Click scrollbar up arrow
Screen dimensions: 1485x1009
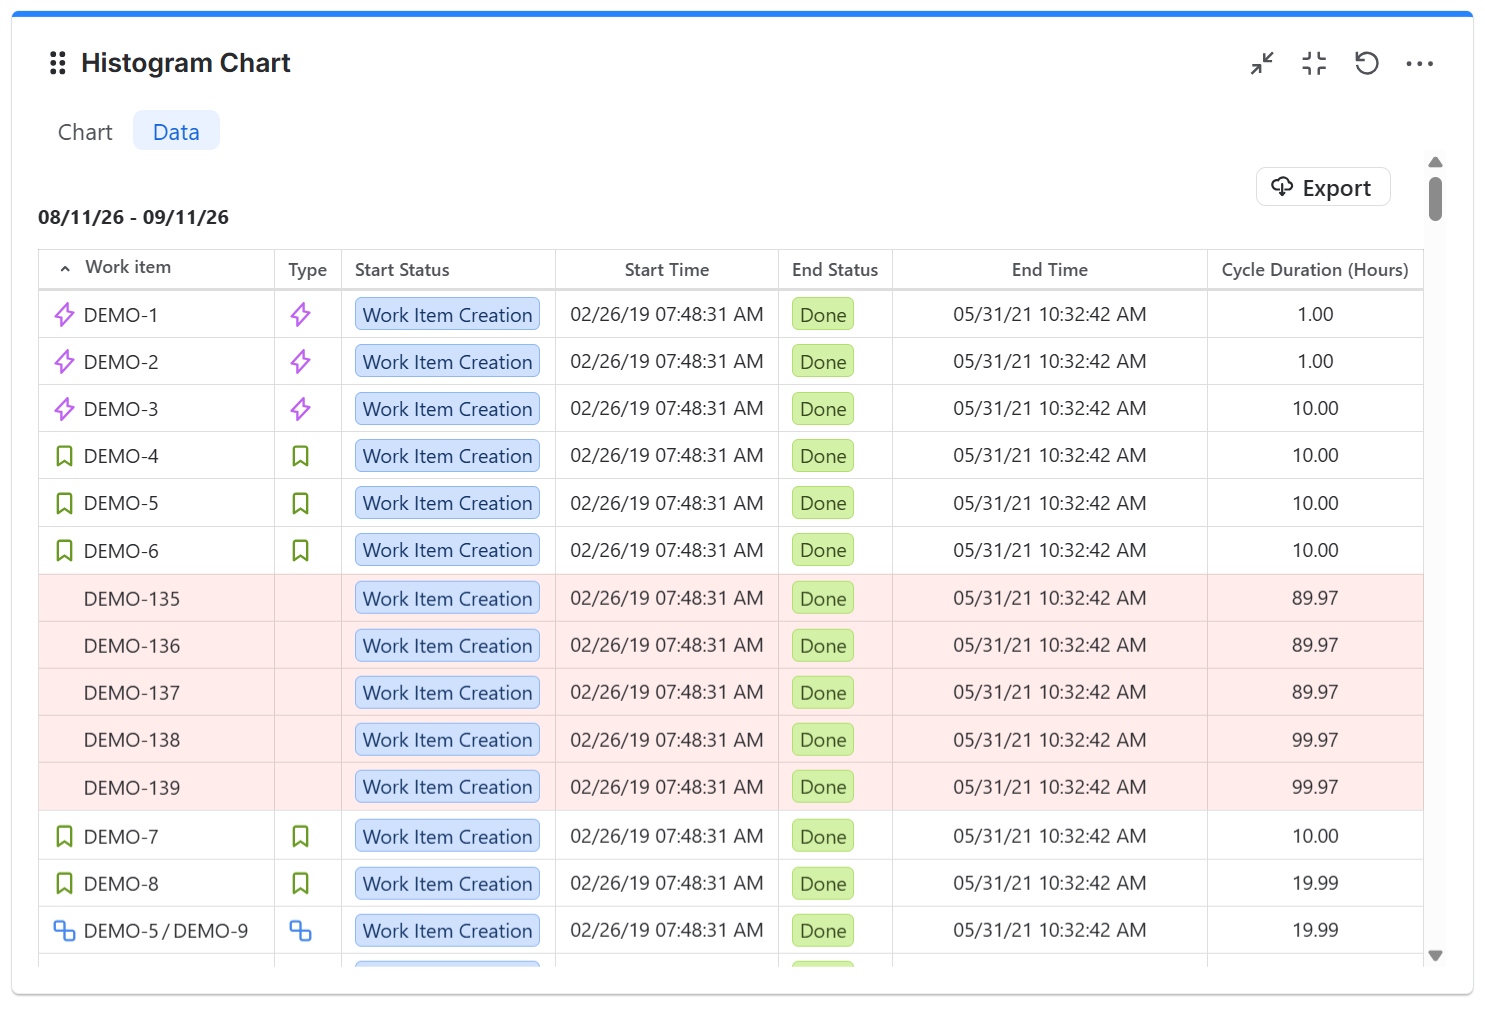point(1435,162)
